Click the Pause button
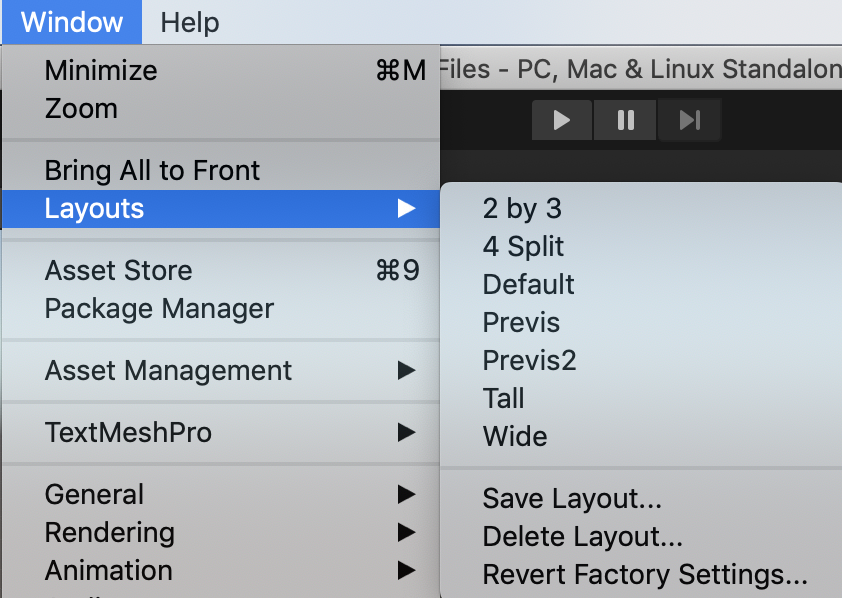This screenshot has height=598, width=842. pyautogui.click(x=626, y=121)
